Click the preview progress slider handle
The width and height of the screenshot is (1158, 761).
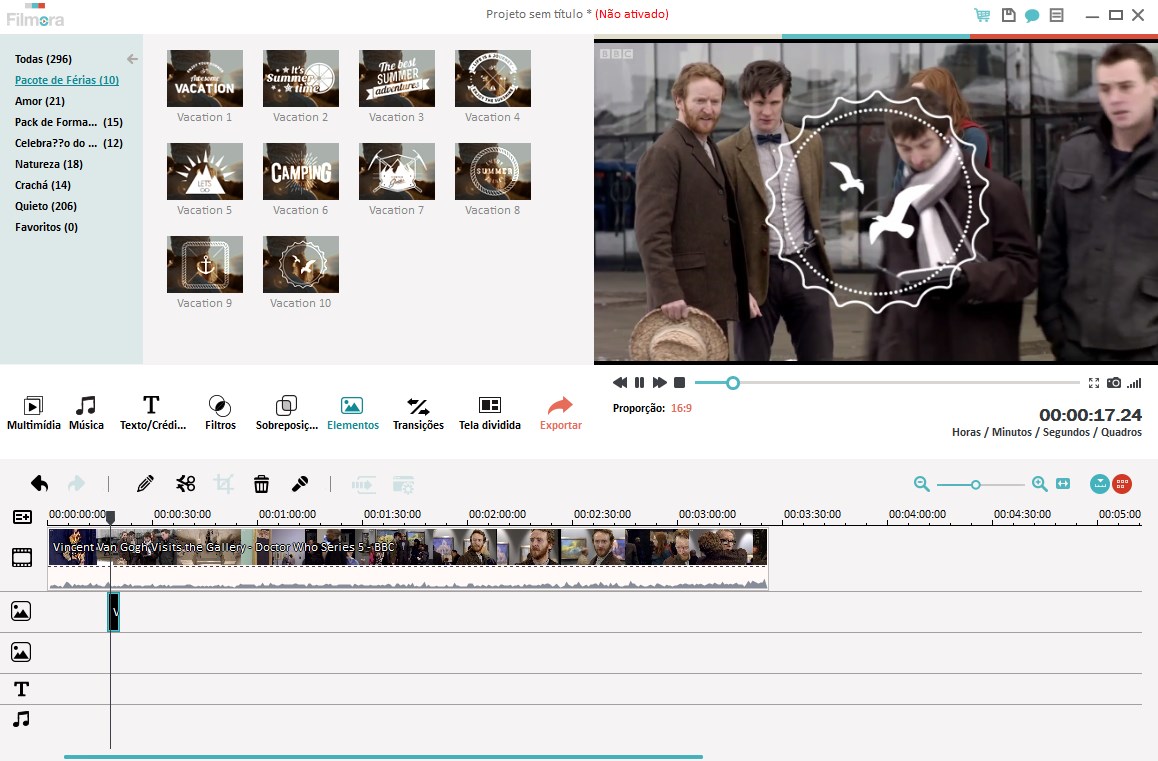pos(733,383)
